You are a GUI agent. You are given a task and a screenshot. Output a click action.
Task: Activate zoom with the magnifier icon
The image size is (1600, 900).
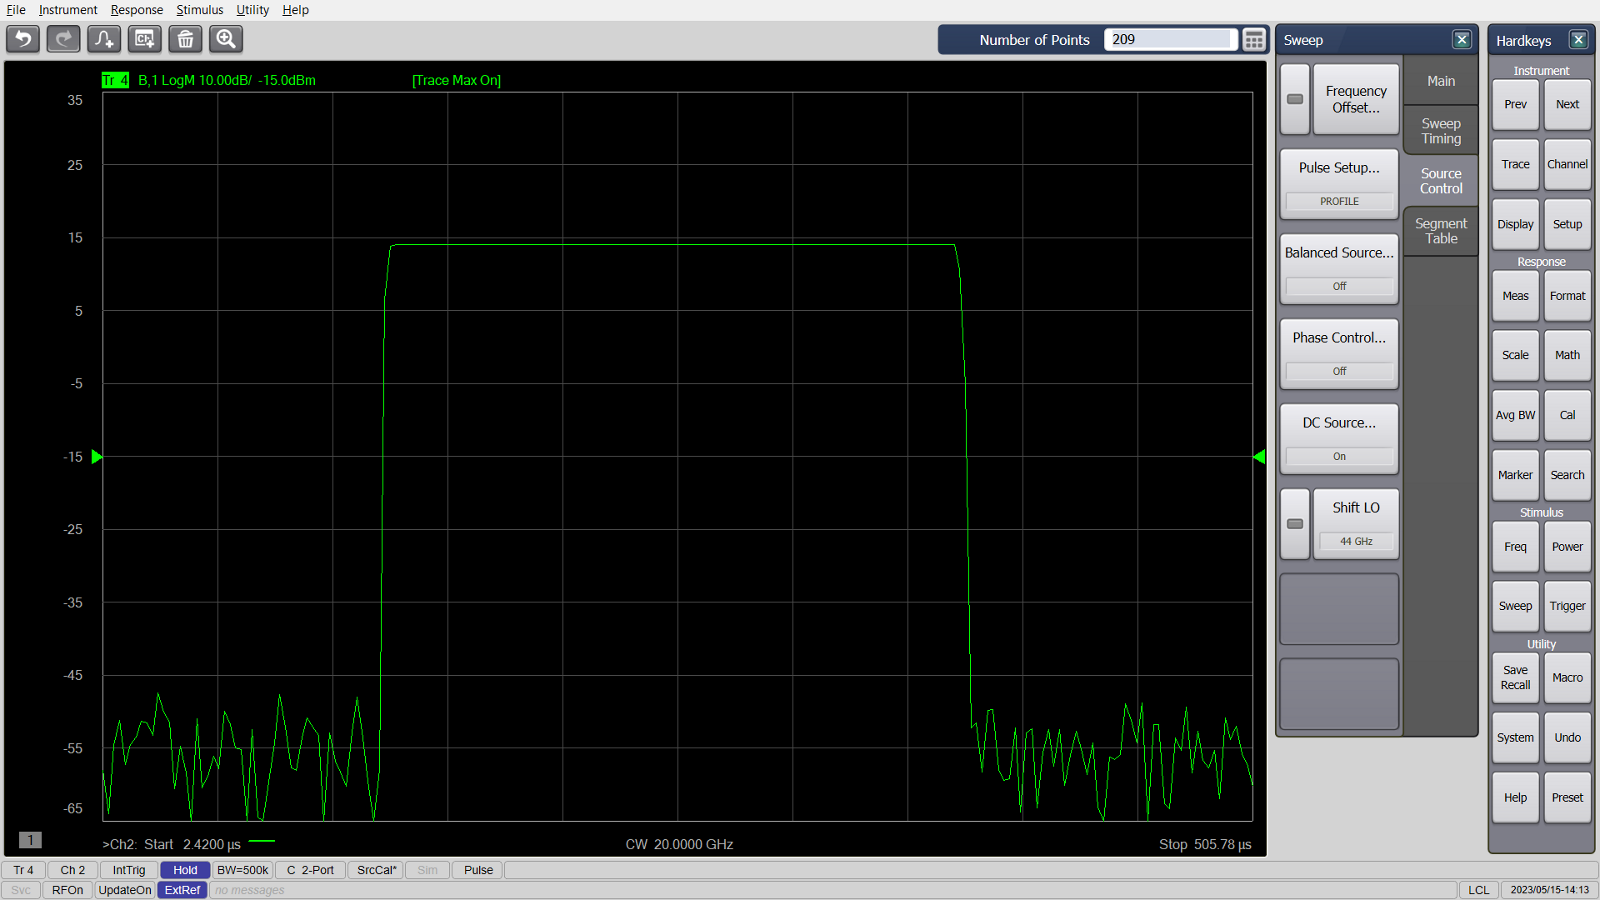point(225,39)
